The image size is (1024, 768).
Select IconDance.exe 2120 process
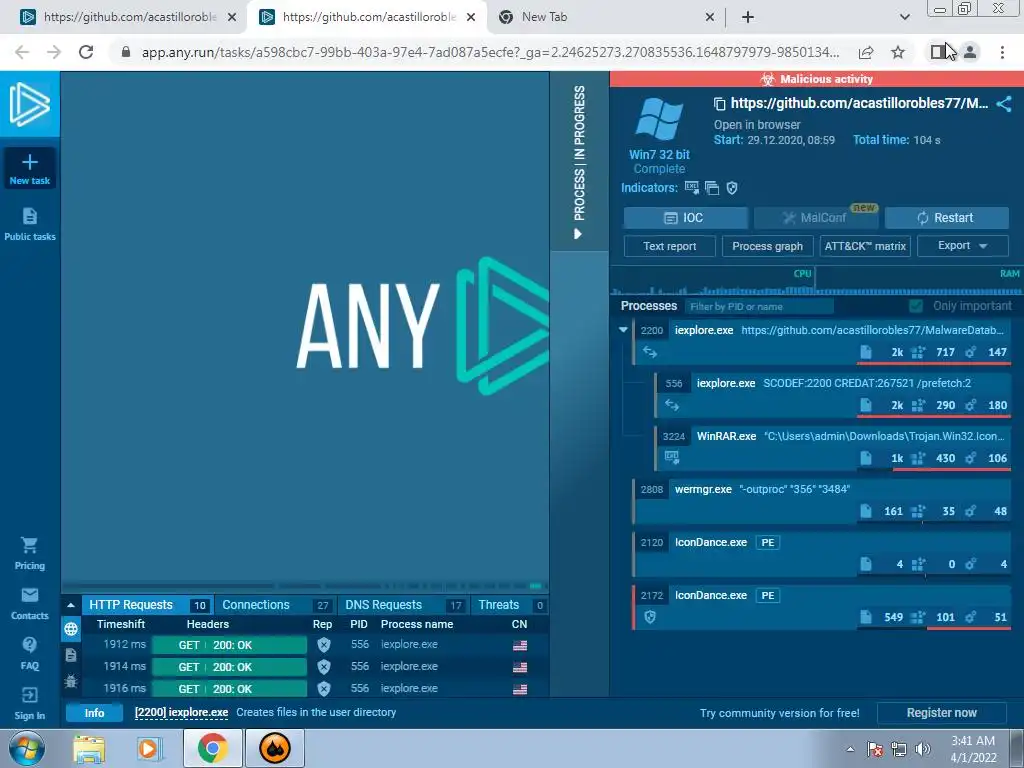coord(822,553)
